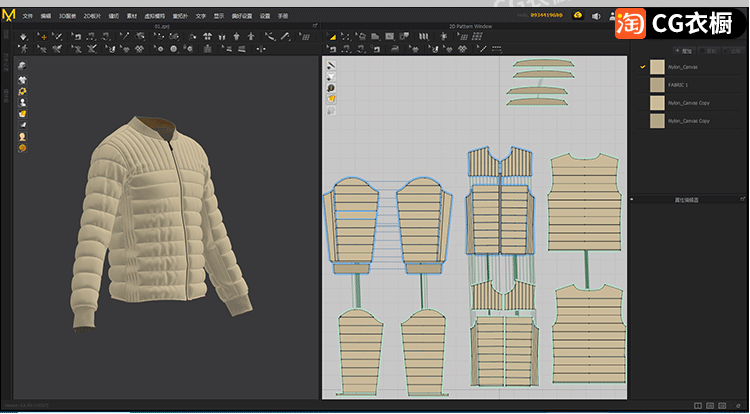
Task: Toggle the yellow highlighted icon in 2D window sidebar
Action: [x=331, y=99]
